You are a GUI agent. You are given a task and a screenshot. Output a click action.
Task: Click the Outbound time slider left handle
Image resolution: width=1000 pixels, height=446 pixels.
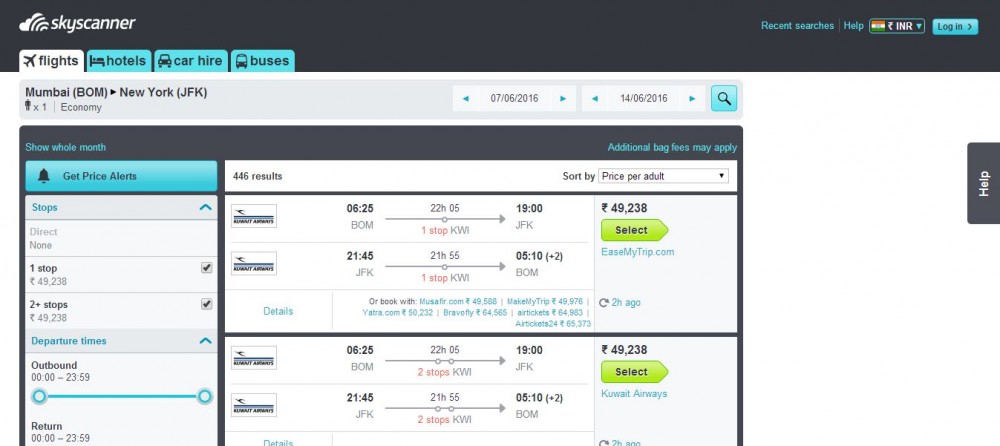tap(40, 397)
